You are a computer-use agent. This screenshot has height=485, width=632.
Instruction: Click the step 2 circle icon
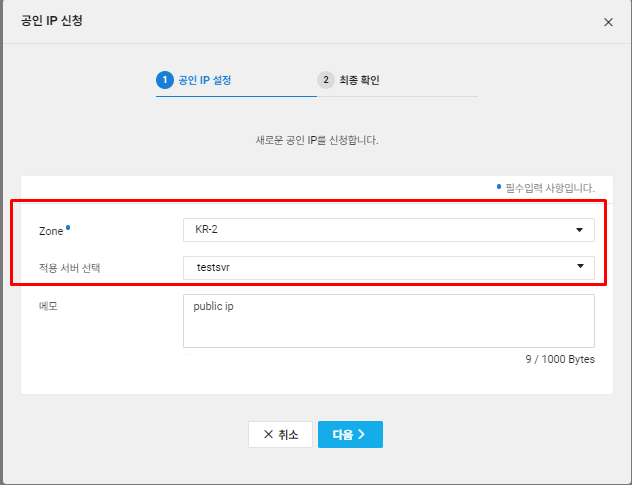coord(326,80)
